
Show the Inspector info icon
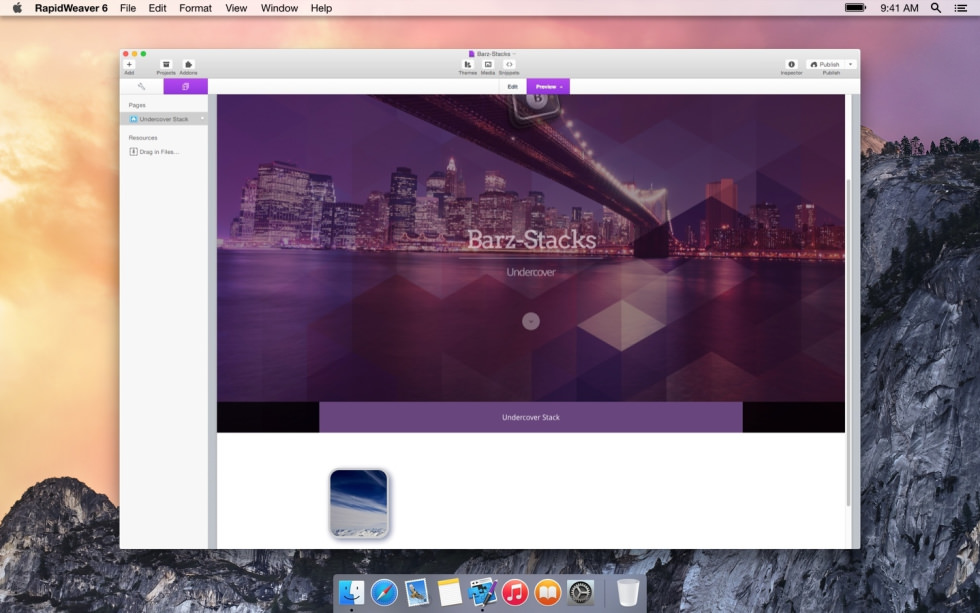tap(791, 64)
